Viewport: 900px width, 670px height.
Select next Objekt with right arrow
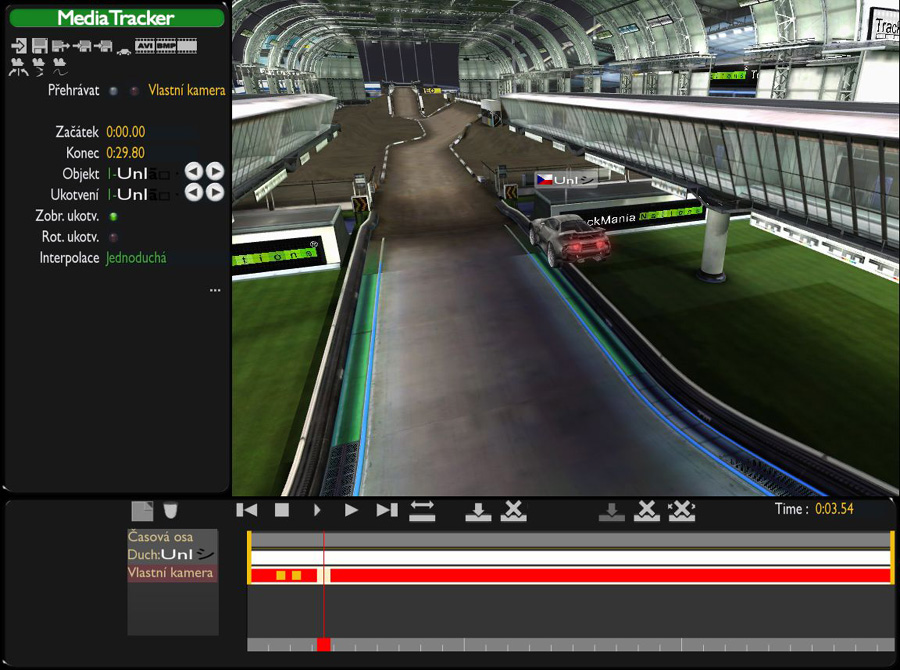point(215,171)
